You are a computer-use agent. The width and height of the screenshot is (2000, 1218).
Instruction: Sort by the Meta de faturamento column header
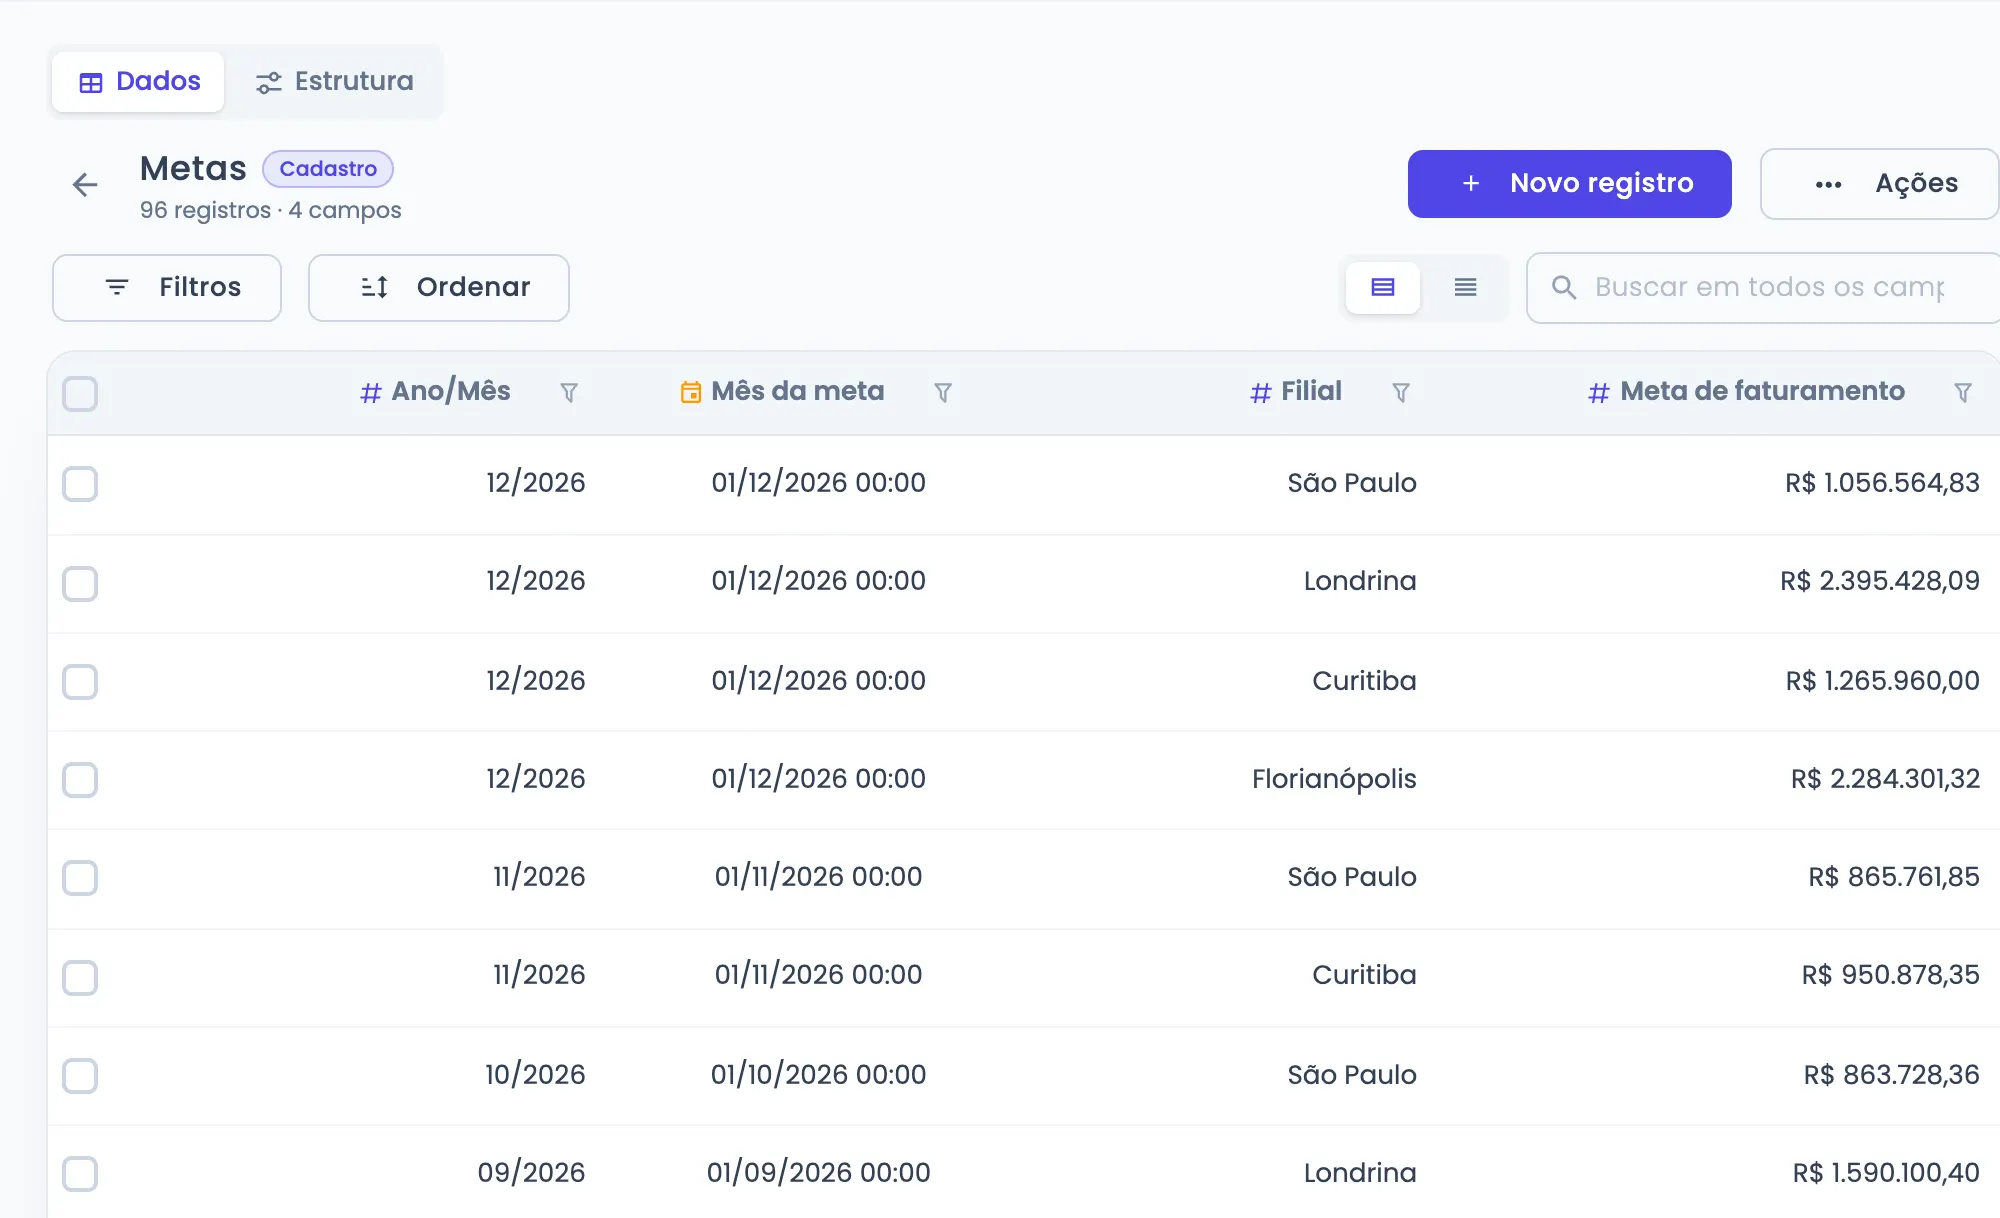[1762, 392]
